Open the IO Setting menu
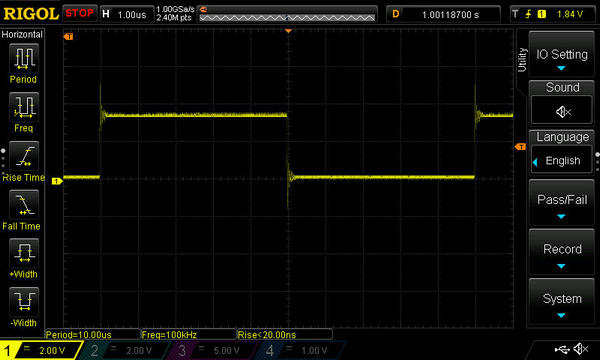This screenshot has width=600, height=360. coord(561,55)
